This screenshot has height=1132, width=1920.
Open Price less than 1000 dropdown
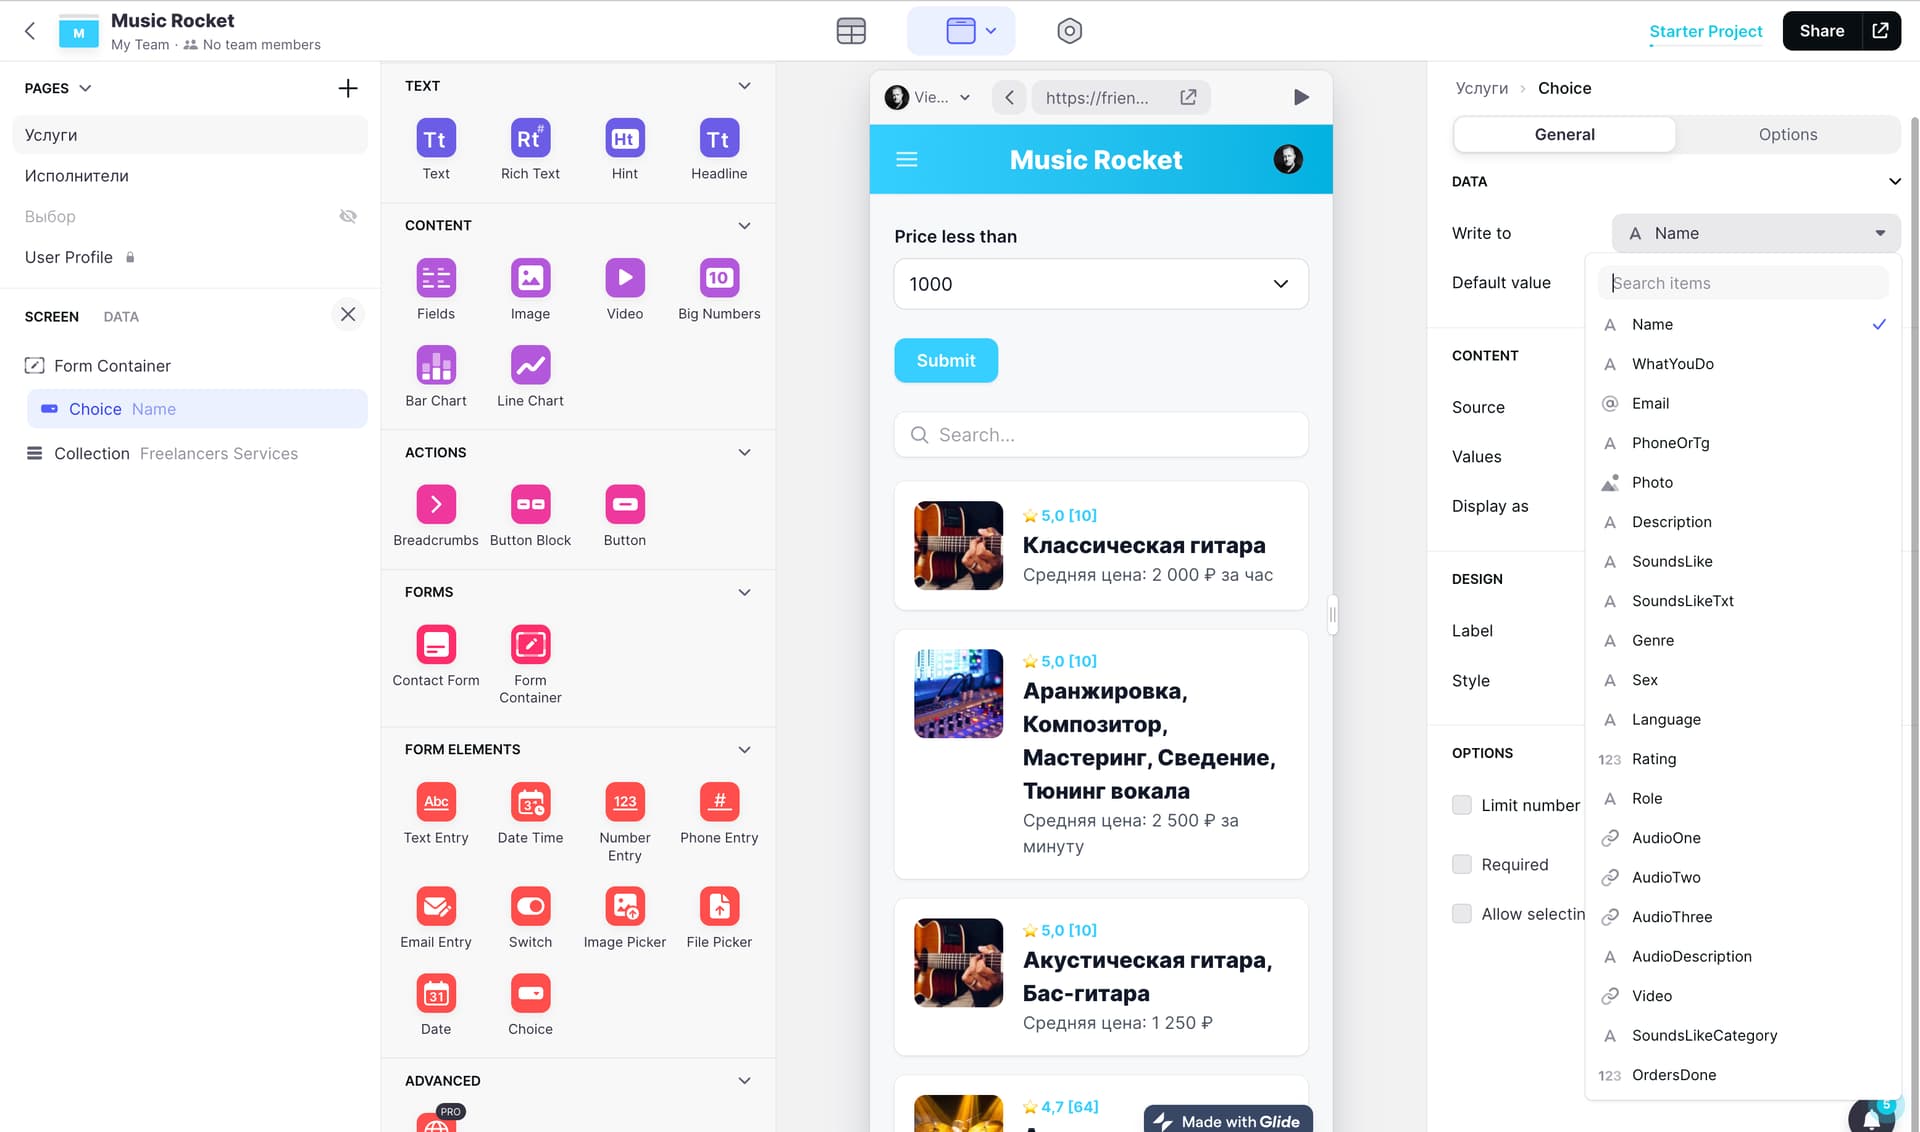(x=1100, y=284)
